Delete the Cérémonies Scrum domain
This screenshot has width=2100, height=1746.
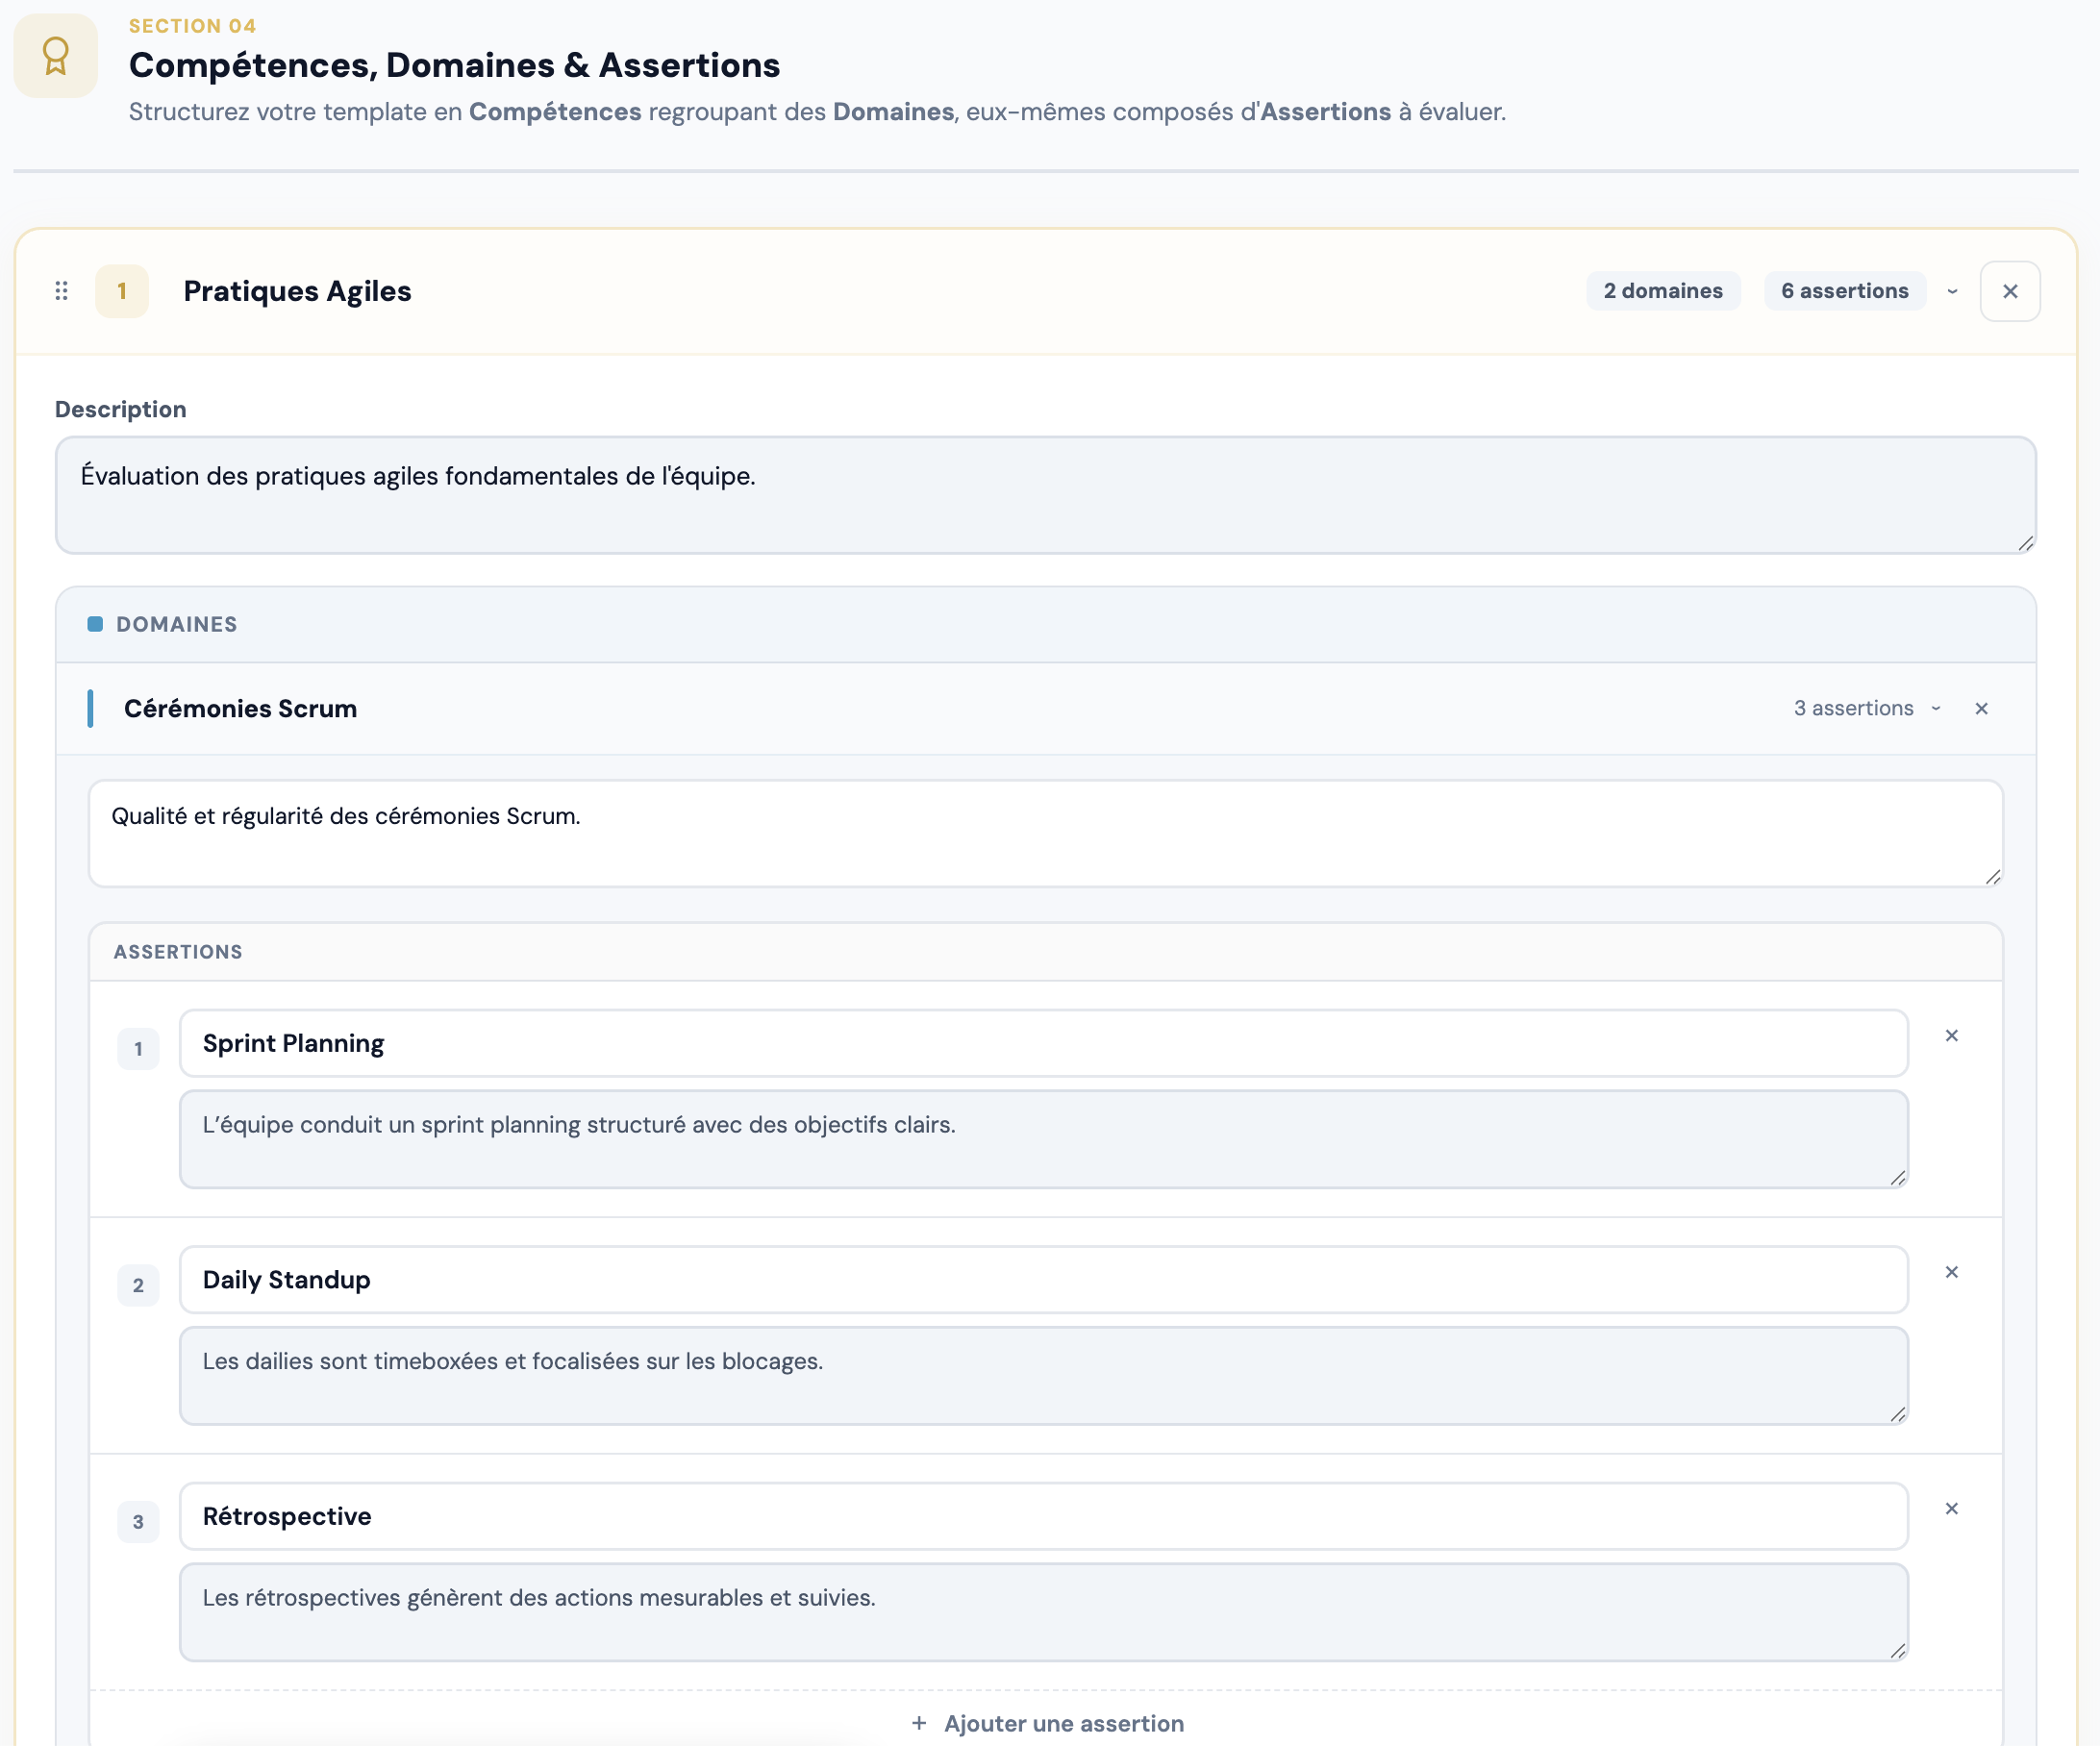(x=1981, y=708)
